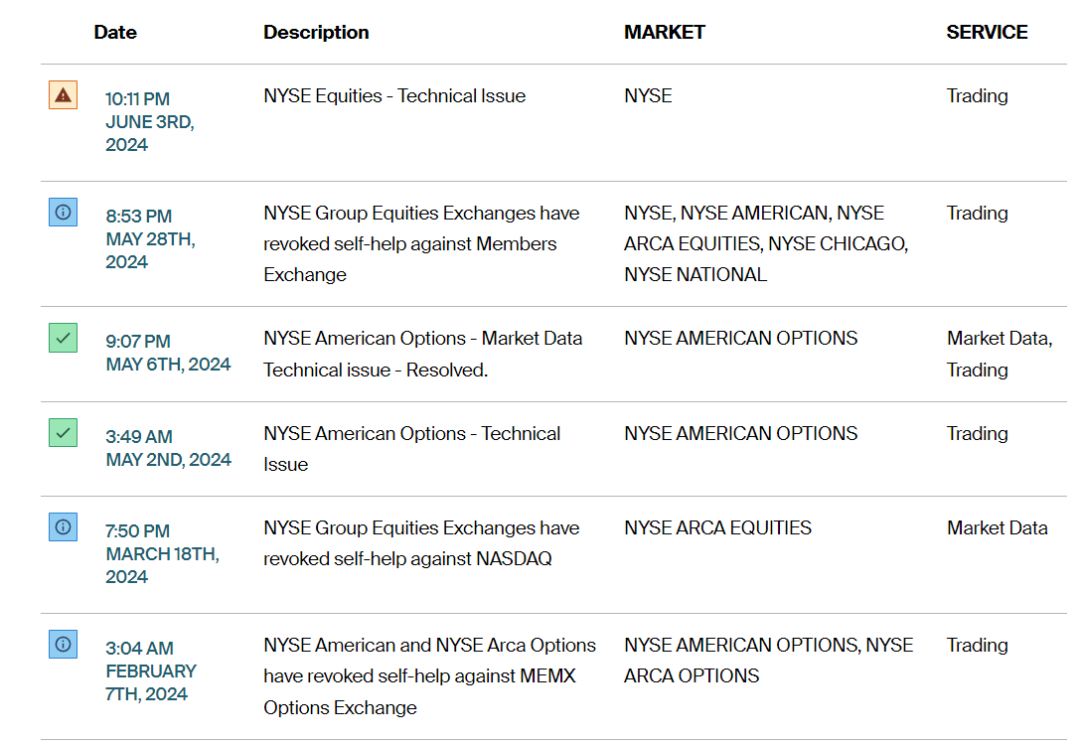Click the SERVICE column header
Viewport: 1080px width, 744px height.
(x=986, y=32)
